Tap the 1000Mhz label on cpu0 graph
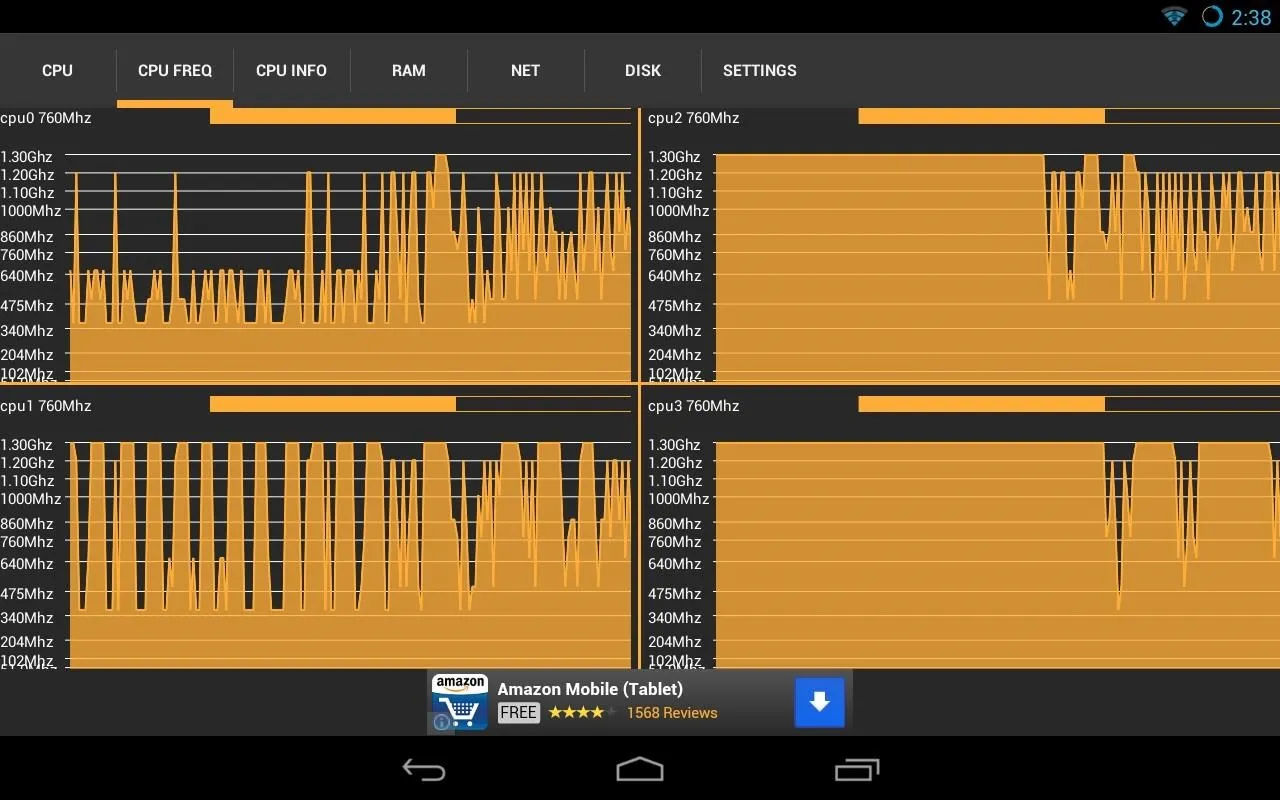Image resolution: width=1280 pixels, height=800 pixels. tap(31, 211)
